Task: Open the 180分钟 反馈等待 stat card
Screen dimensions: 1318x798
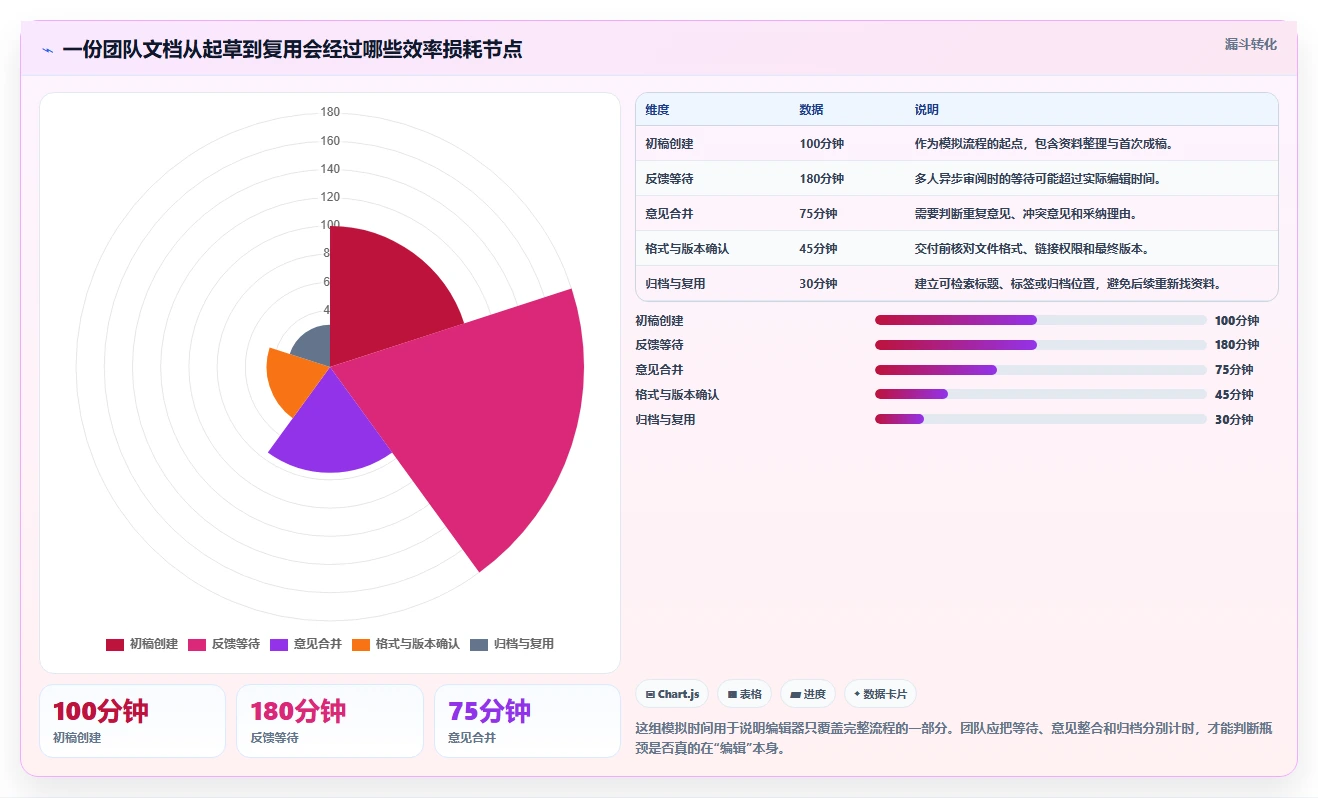Action: click(x=330, y=721)
